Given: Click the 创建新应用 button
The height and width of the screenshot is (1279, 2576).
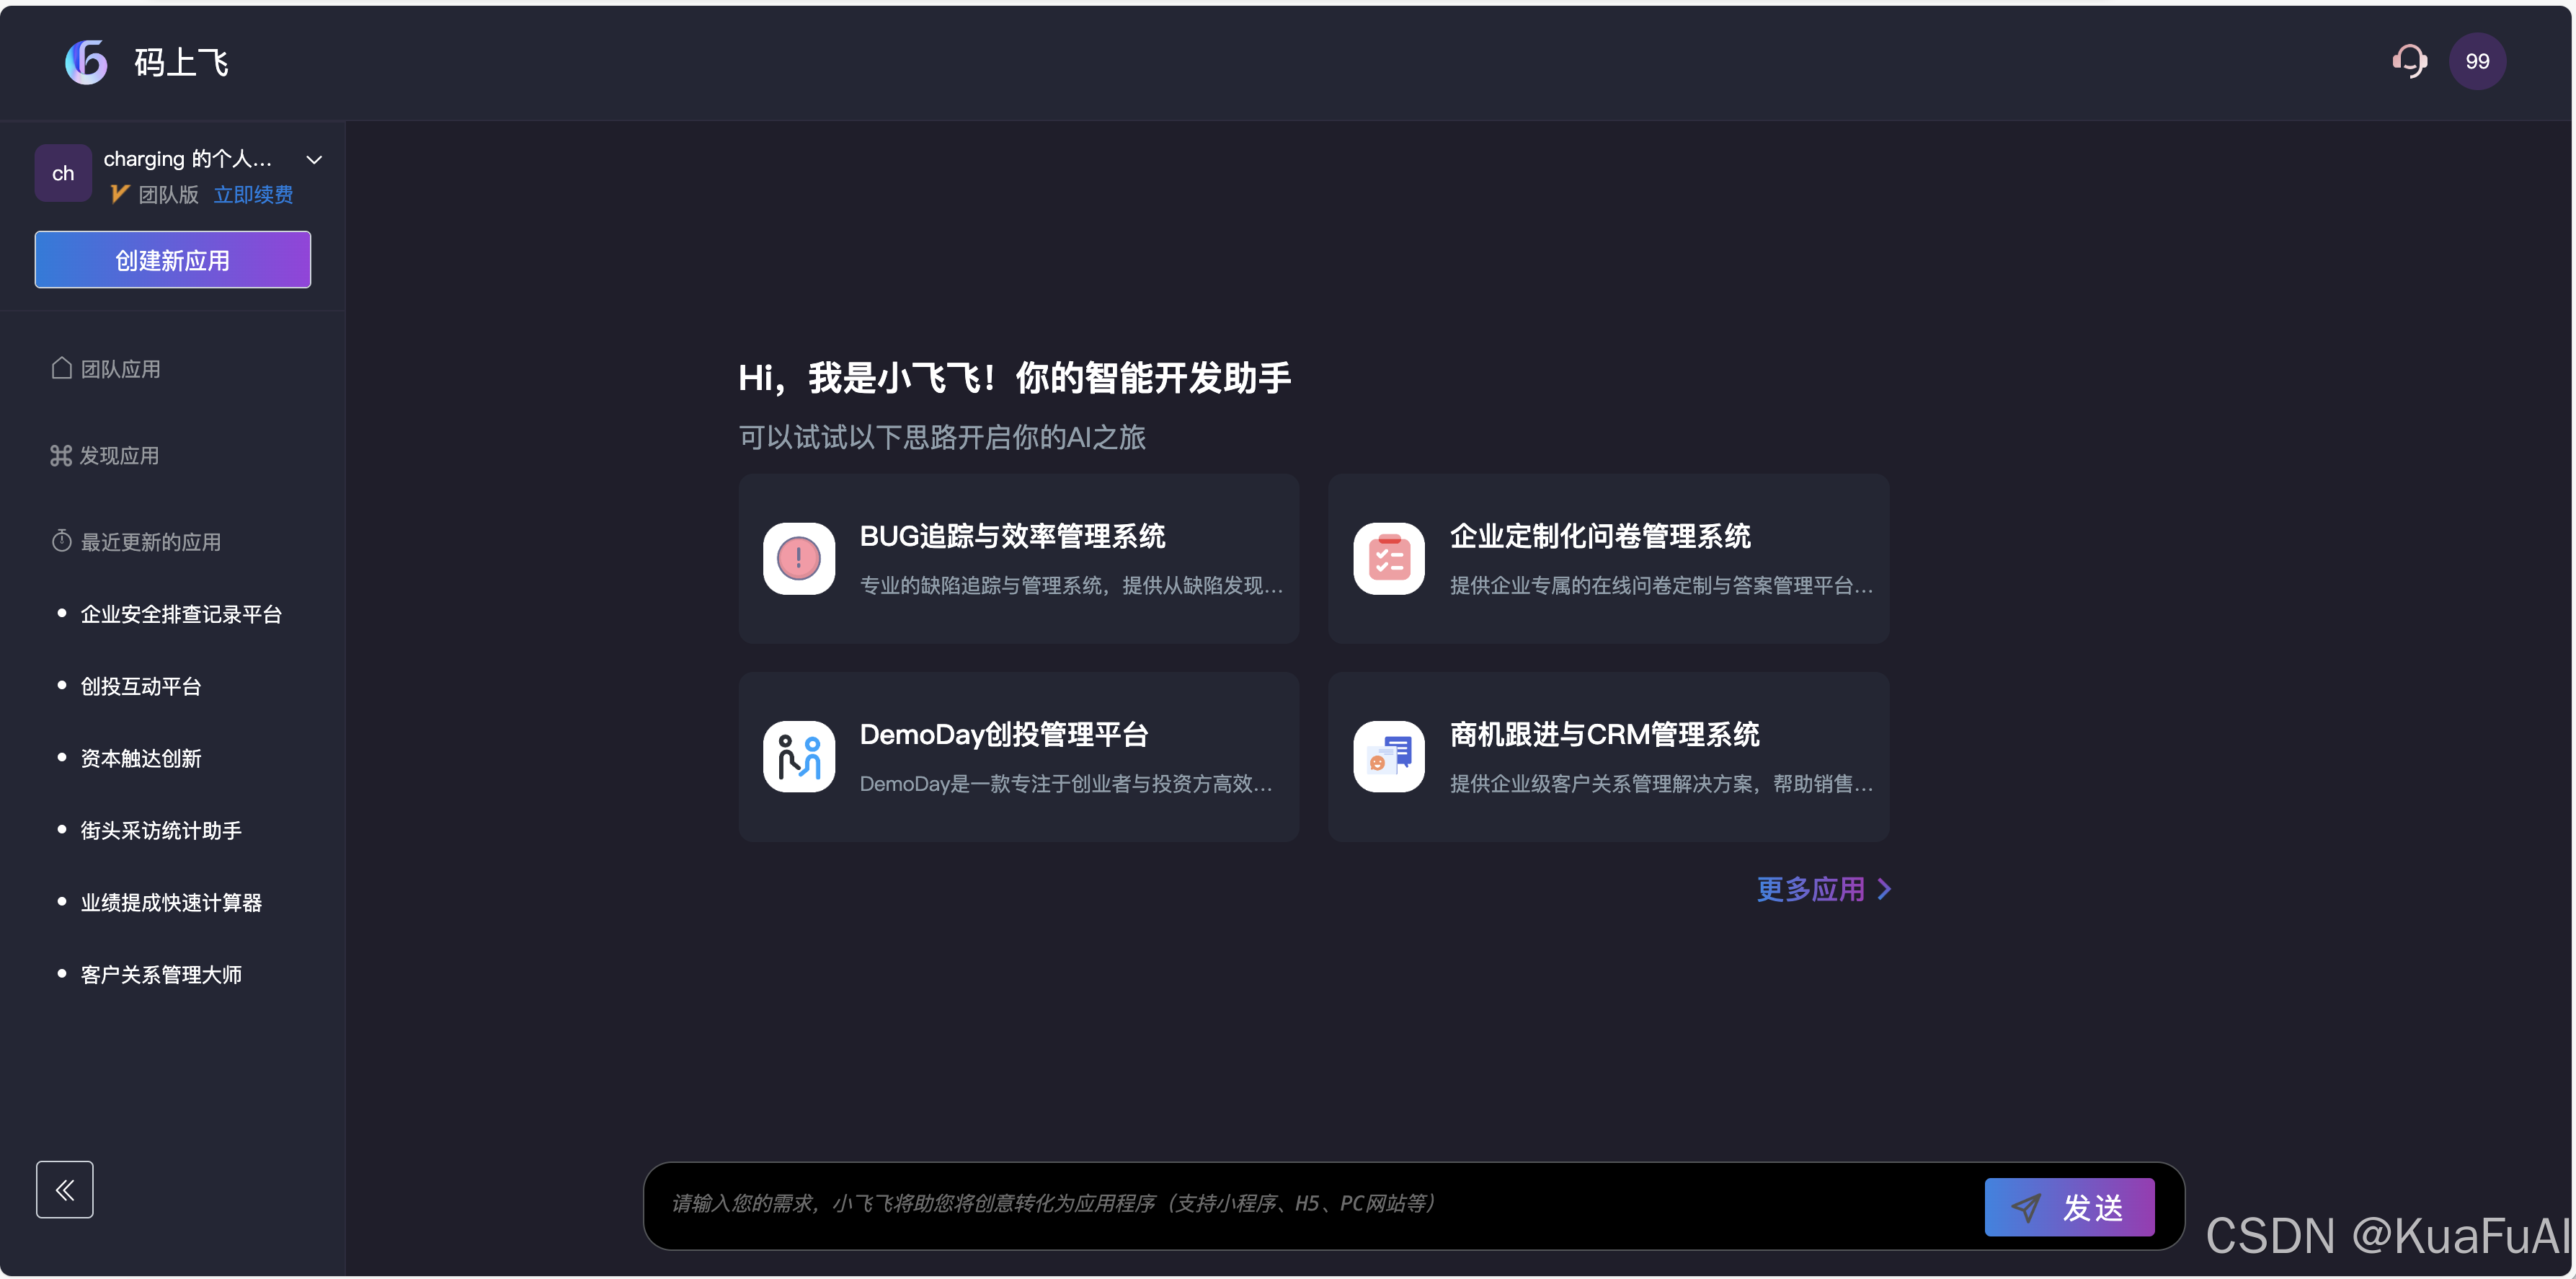Looking at the screenshot, I should [x=172, y=260].
